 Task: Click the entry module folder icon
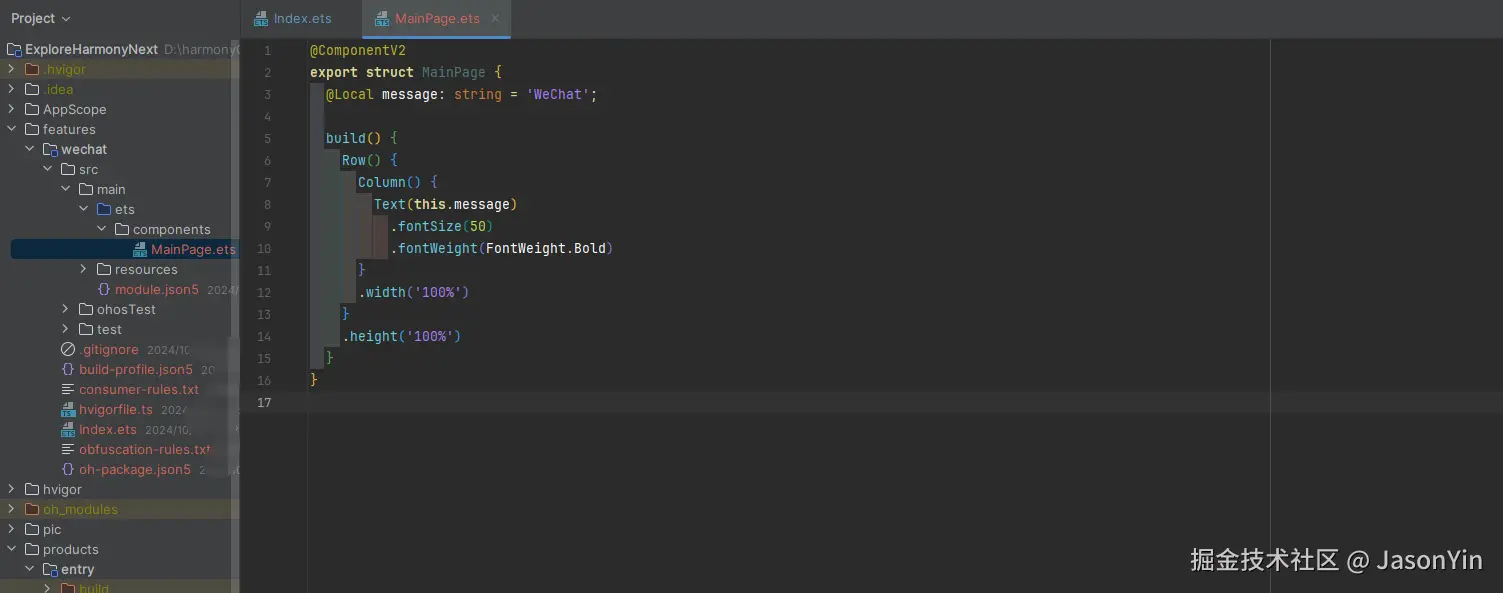[x=50, y=569]
